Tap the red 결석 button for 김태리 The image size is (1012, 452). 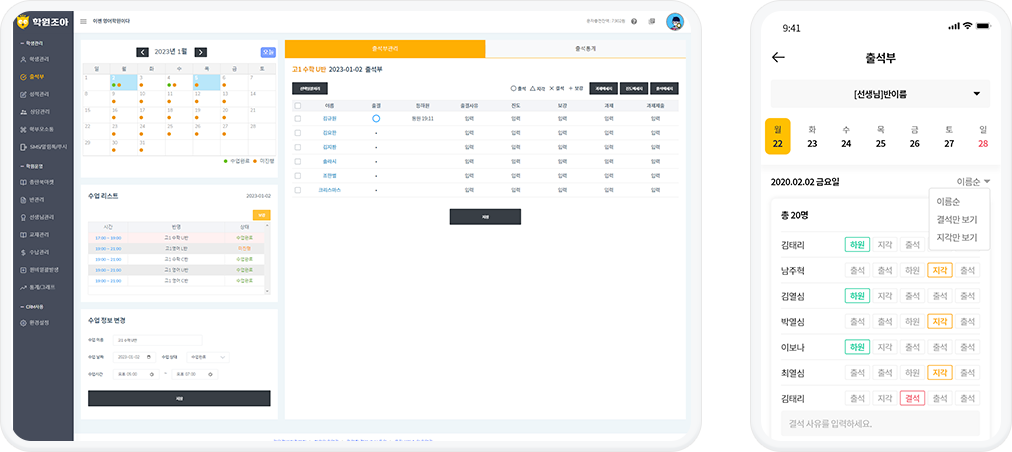coord(912,398)
